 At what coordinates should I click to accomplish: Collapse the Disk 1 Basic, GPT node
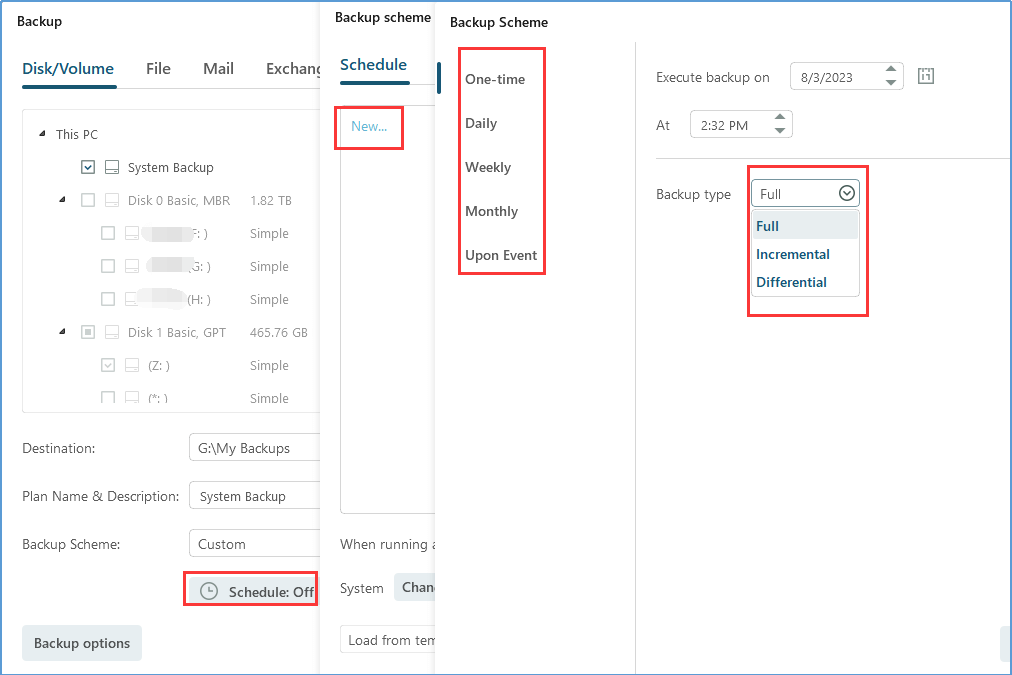tap(62, 332)
